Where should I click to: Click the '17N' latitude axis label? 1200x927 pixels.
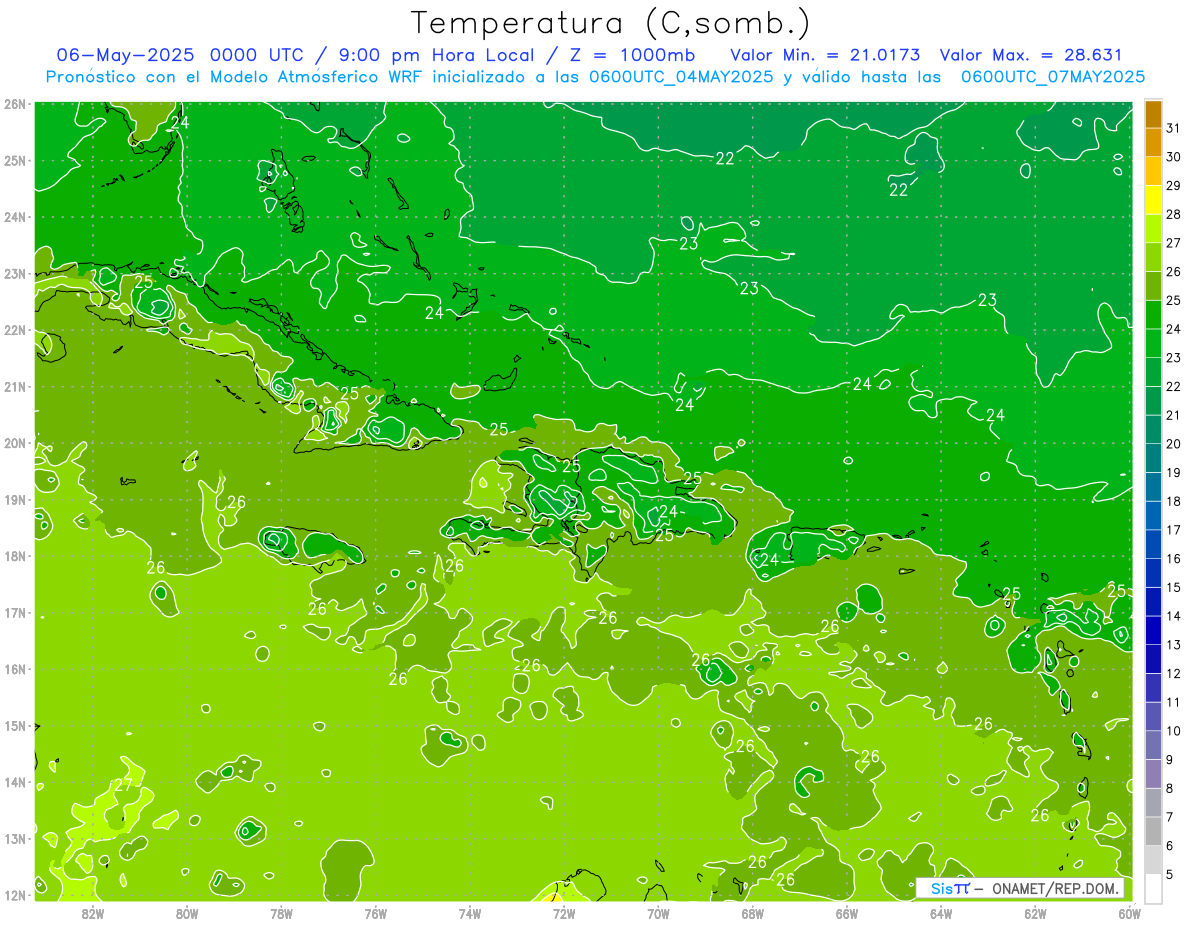click(x=14, y=612)
